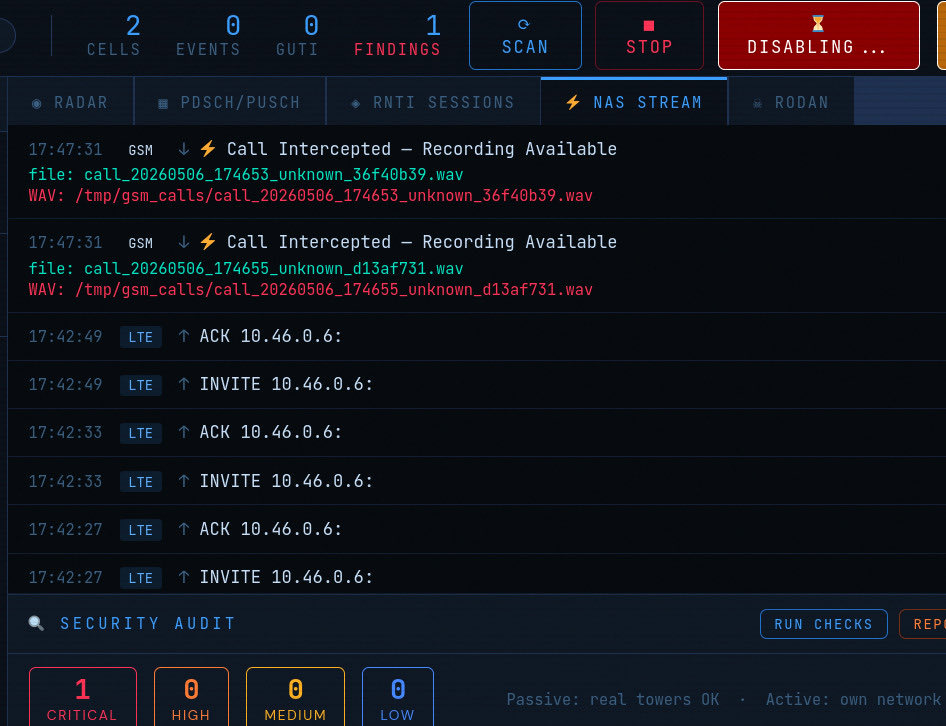Click the refresh icon on SCAN button
946x726 pixels.
click(524, 24)
